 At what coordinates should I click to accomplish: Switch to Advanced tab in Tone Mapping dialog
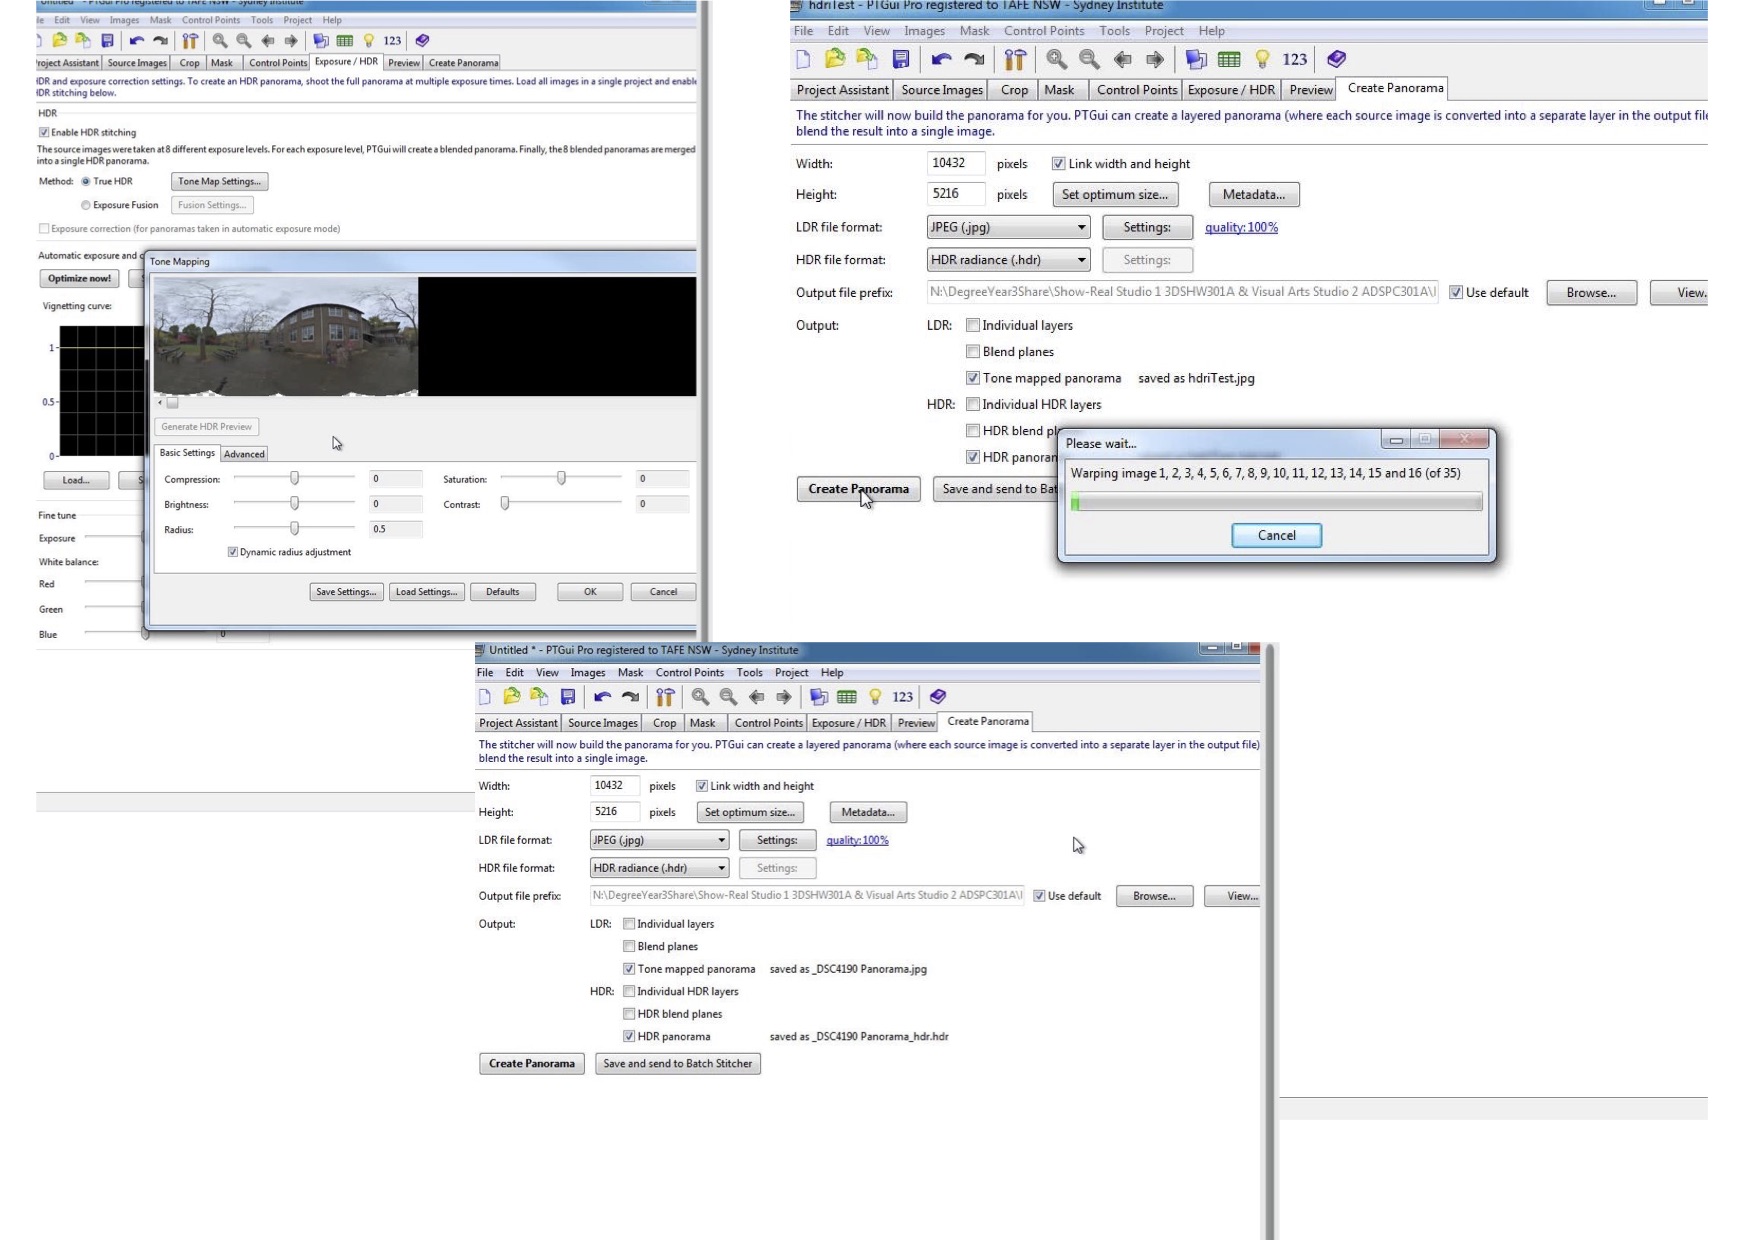click(244, 454)
